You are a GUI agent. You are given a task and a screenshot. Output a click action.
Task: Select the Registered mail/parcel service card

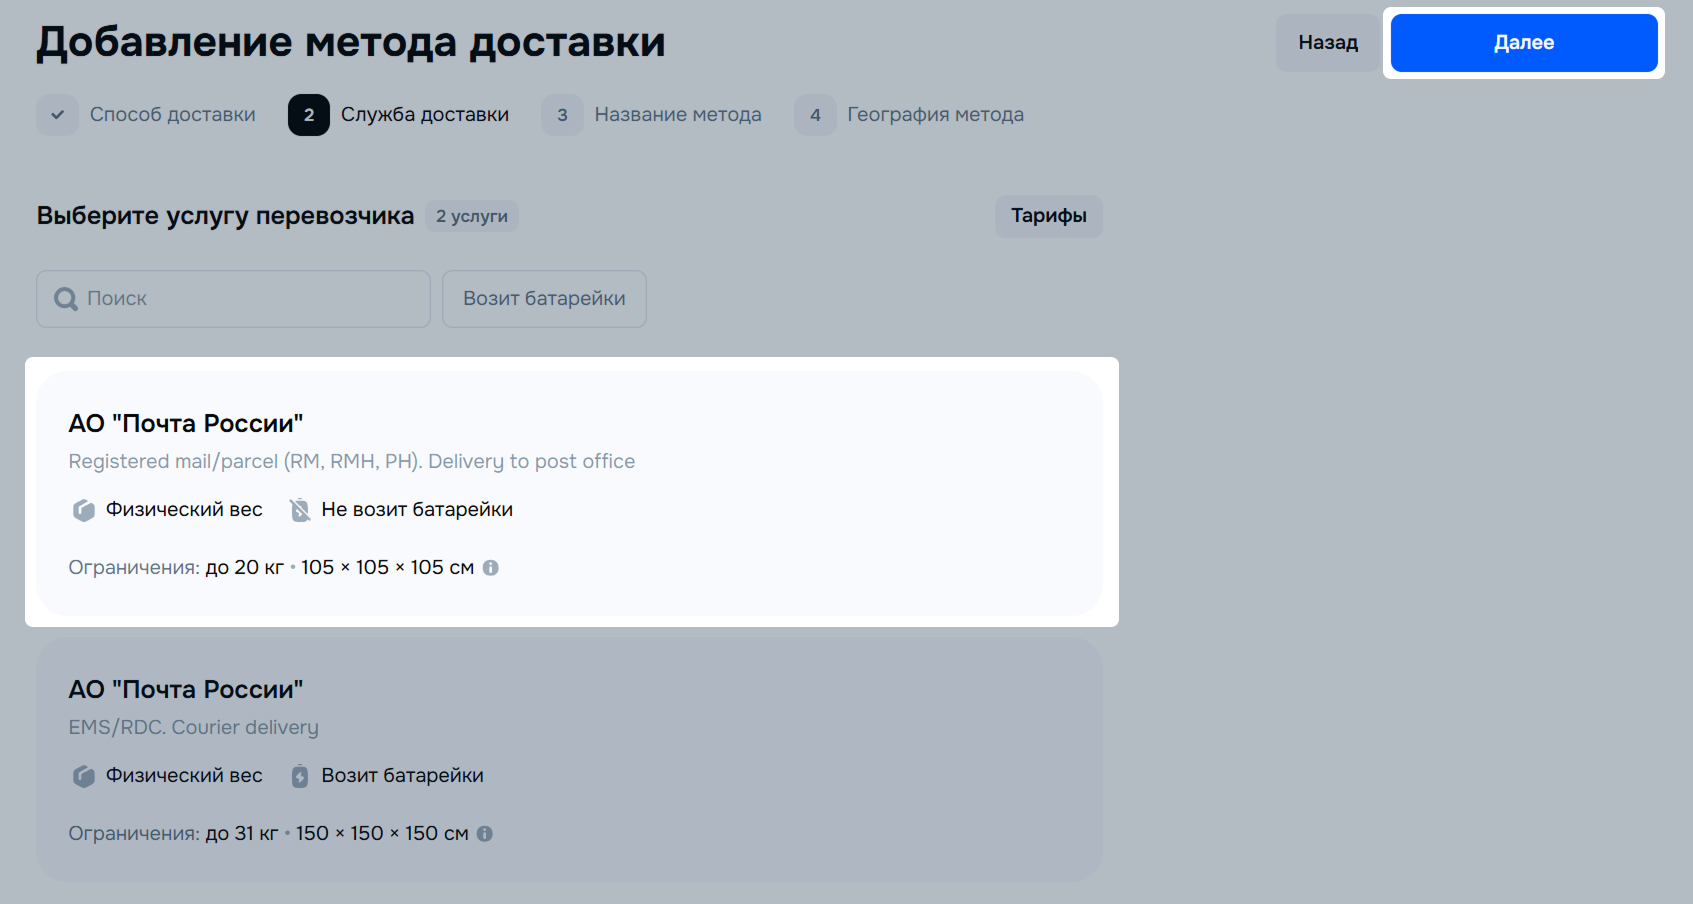(570, 492)
